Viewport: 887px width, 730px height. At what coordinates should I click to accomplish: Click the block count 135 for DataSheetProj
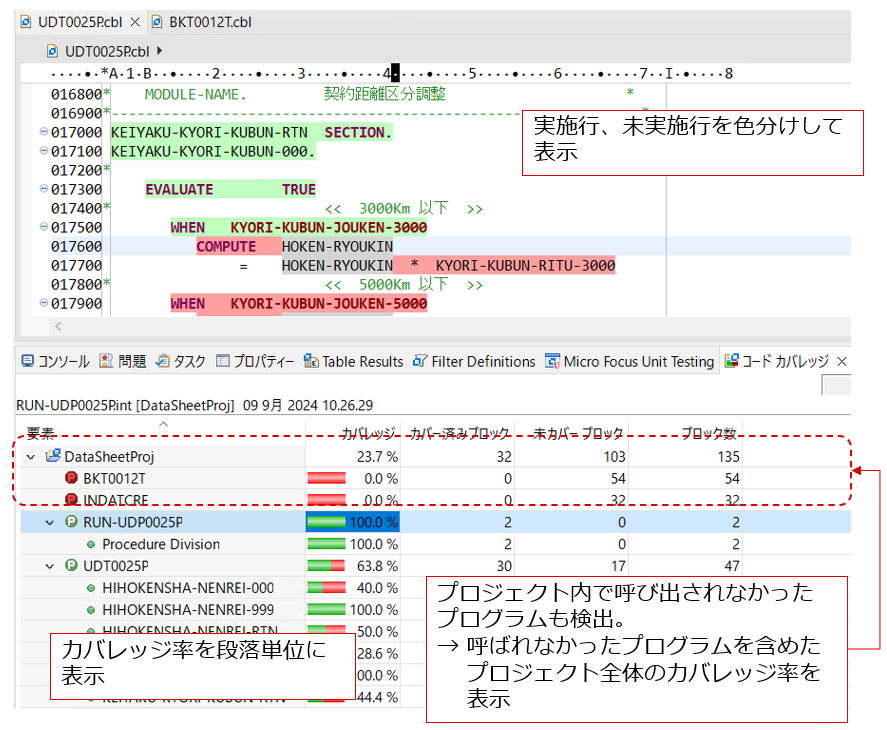coord(728,457)
